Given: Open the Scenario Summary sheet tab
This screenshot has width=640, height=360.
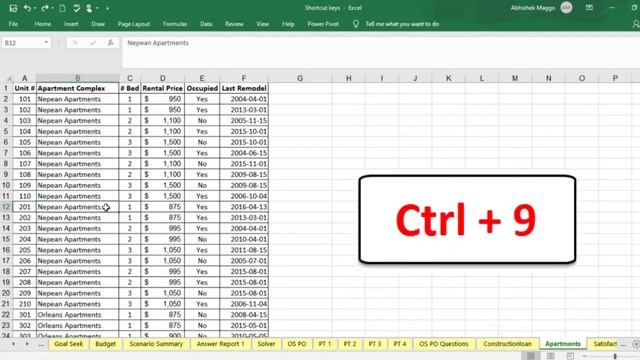Looking at the screenshot, I should click(x=156, y=344).
